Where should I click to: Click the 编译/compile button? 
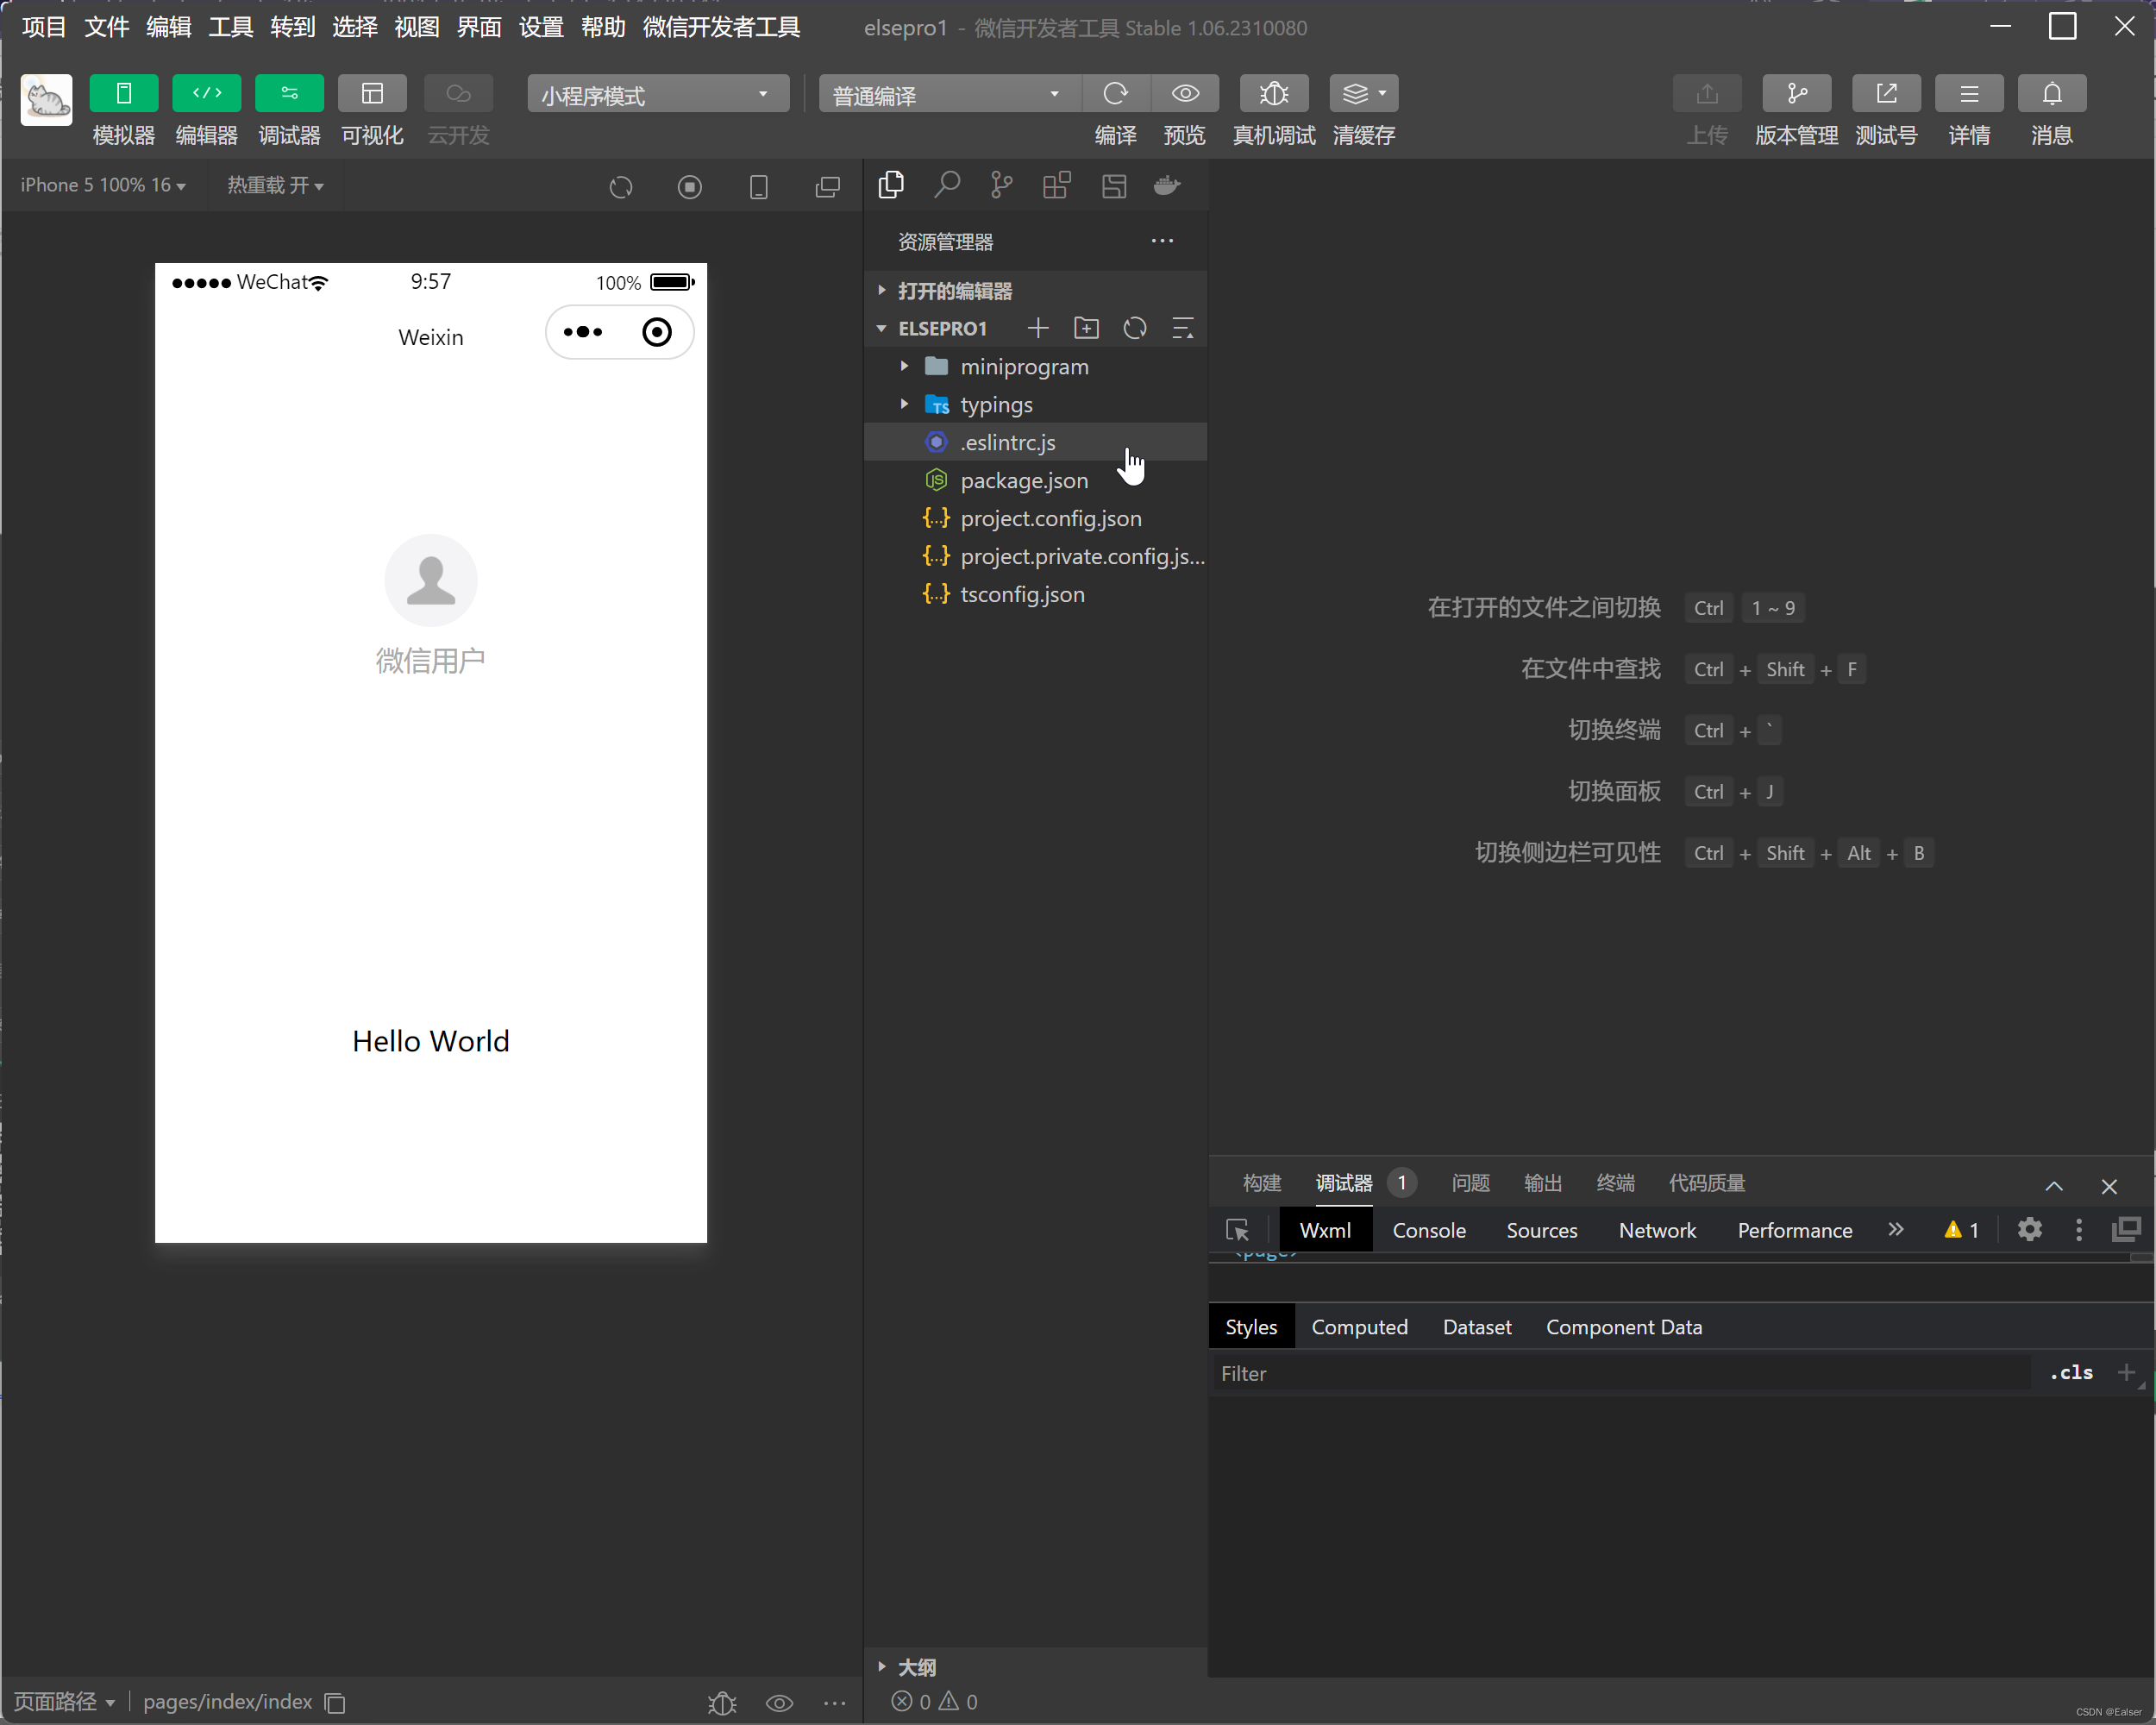pos(1114,93)
